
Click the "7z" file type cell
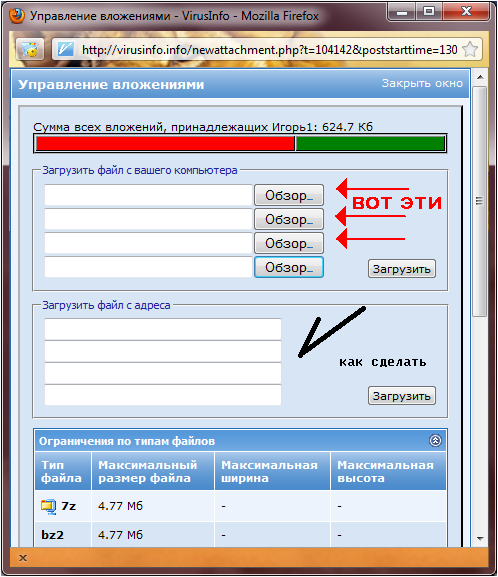coord(63,506)
